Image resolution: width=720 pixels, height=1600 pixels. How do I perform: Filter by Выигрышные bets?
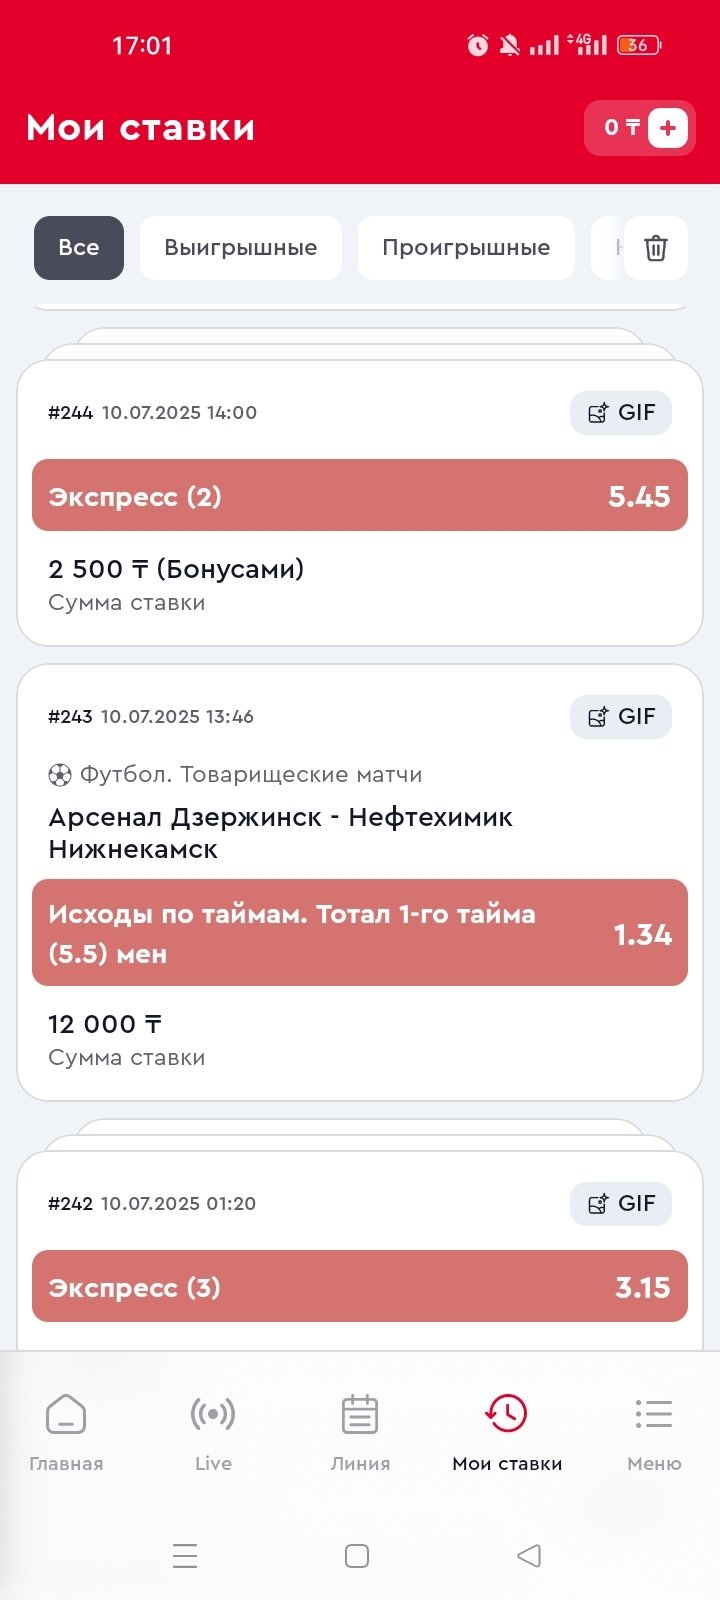click(x=241, y=248)
